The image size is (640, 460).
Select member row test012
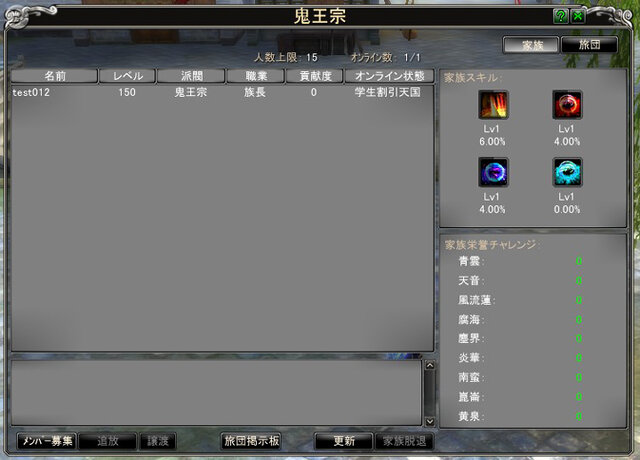[222, 92]
